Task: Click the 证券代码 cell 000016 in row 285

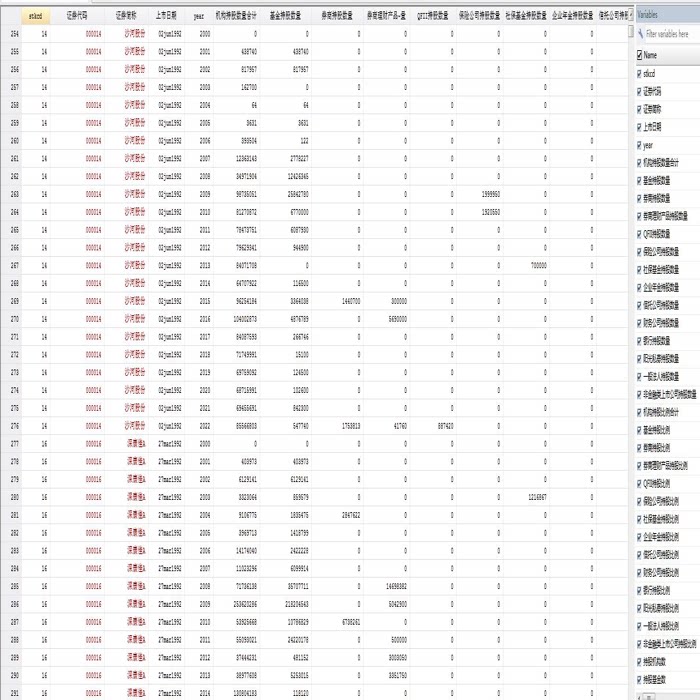Action: 78,586
